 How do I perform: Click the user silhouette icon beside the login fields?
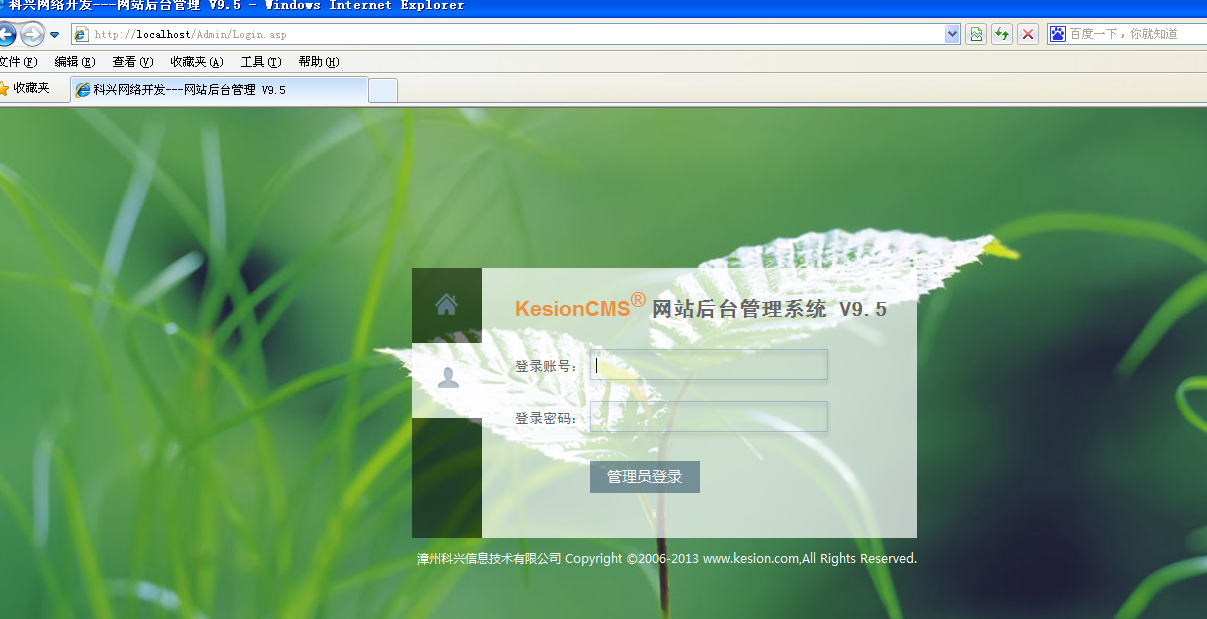[447, 377]
